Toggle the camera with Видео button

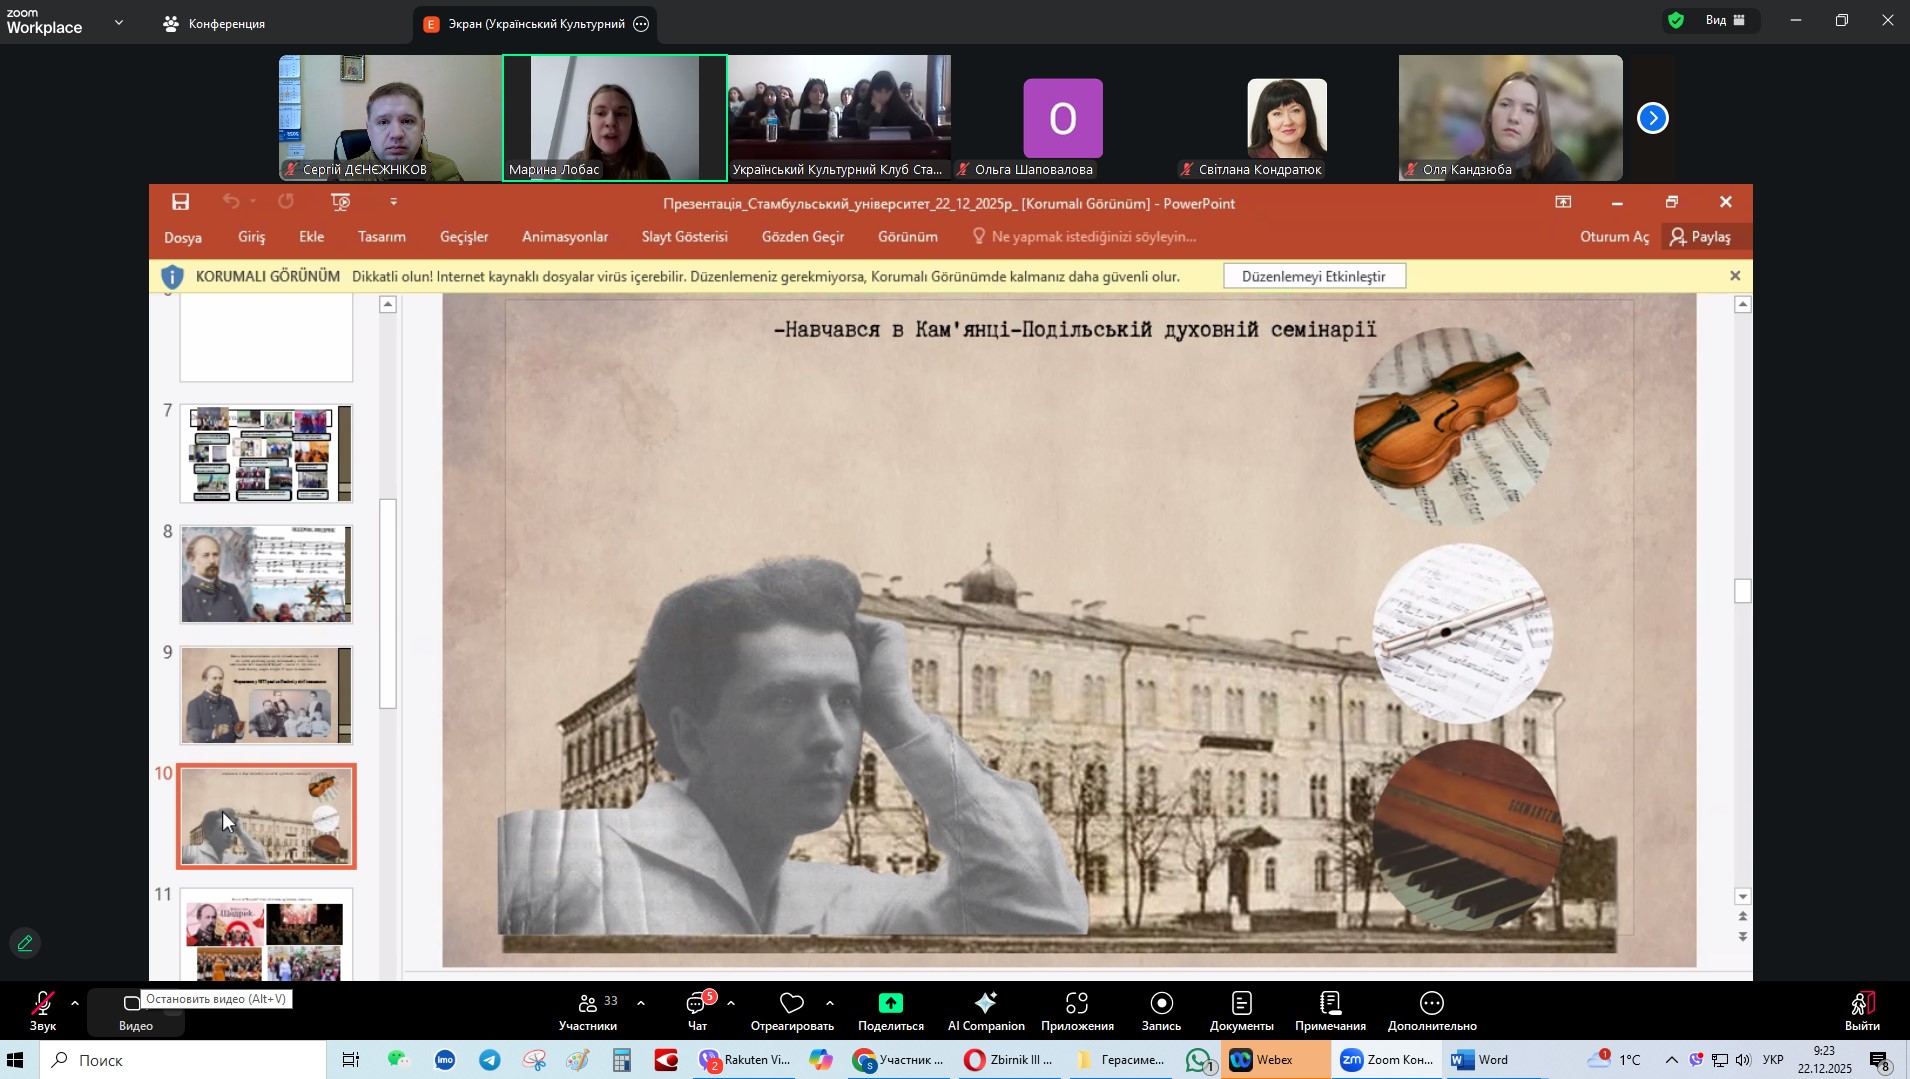(135, 1010)
